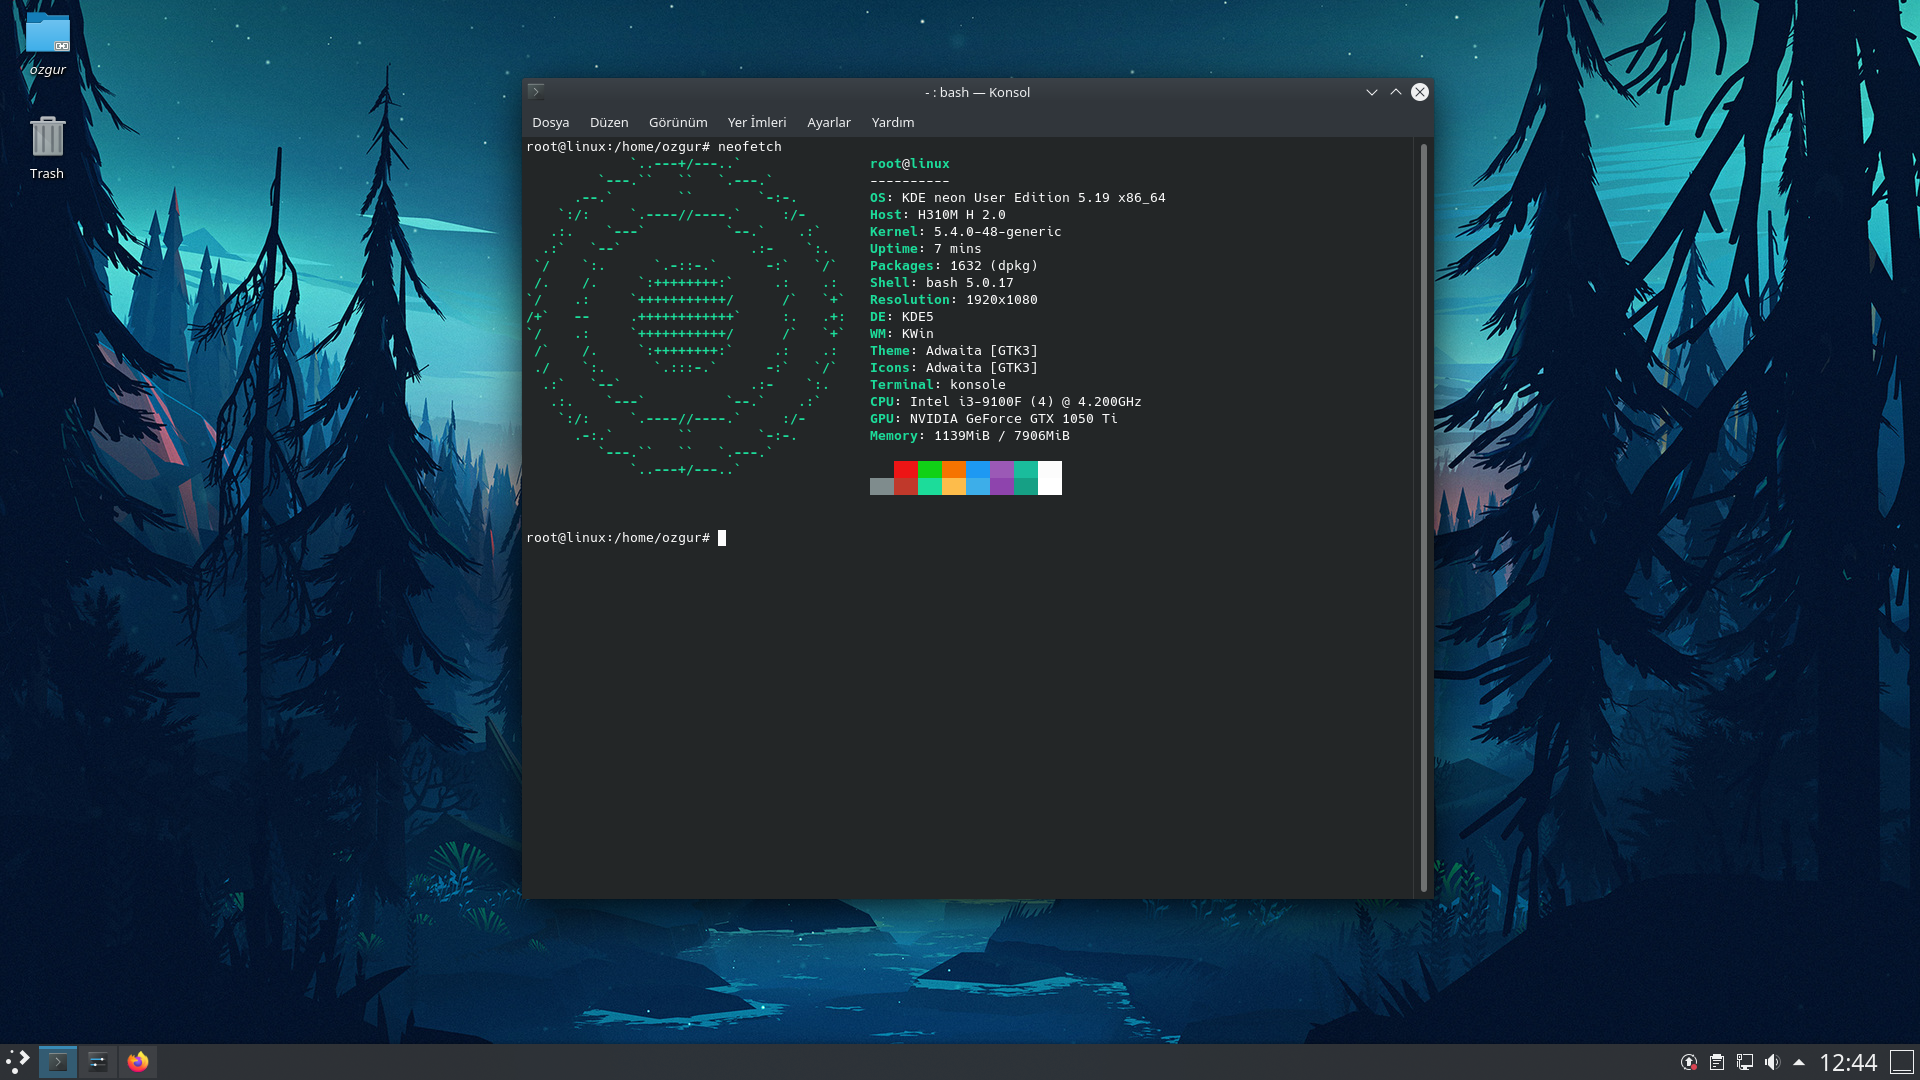This screenshot has width=1920, height=1080.
Task: Click the 'Resolution: 1920x1080' line
Action: pos(954,300)
